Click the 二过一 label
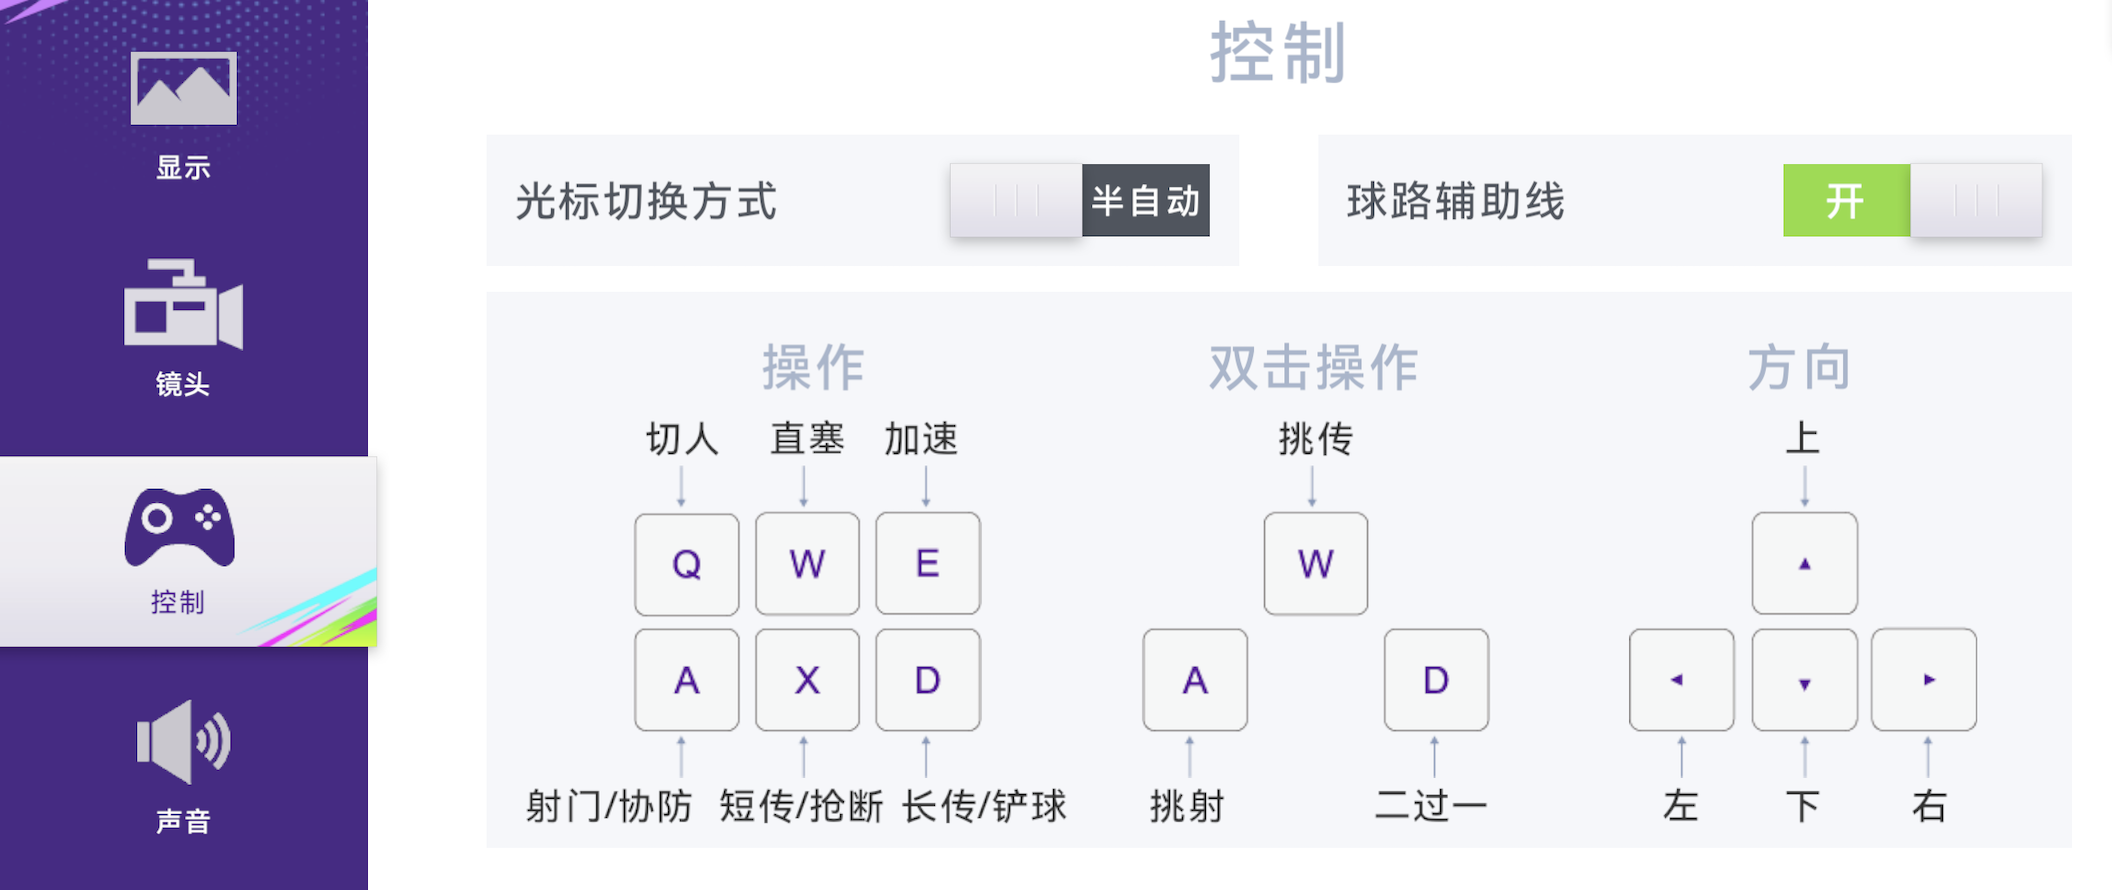 point(1431,806)
